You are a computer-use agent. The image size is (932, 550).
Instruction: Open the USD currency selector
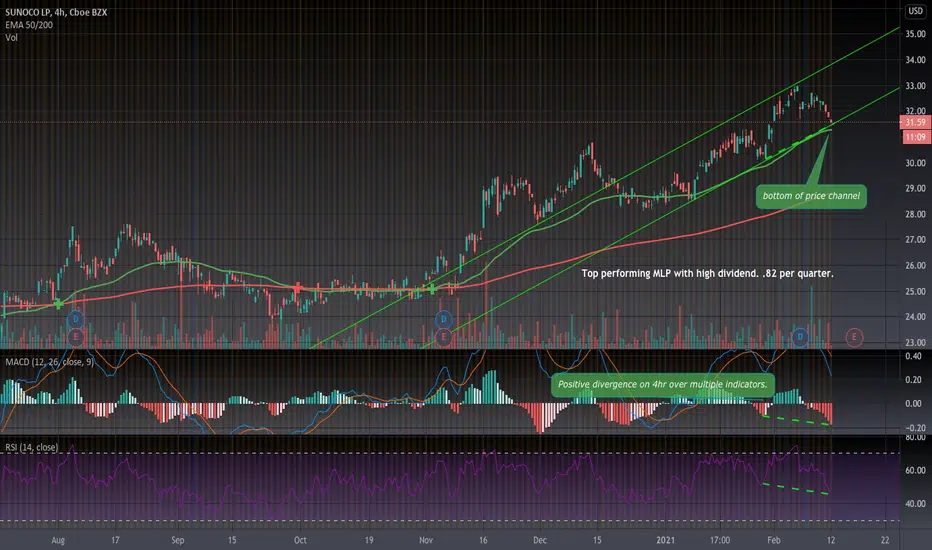915,11
